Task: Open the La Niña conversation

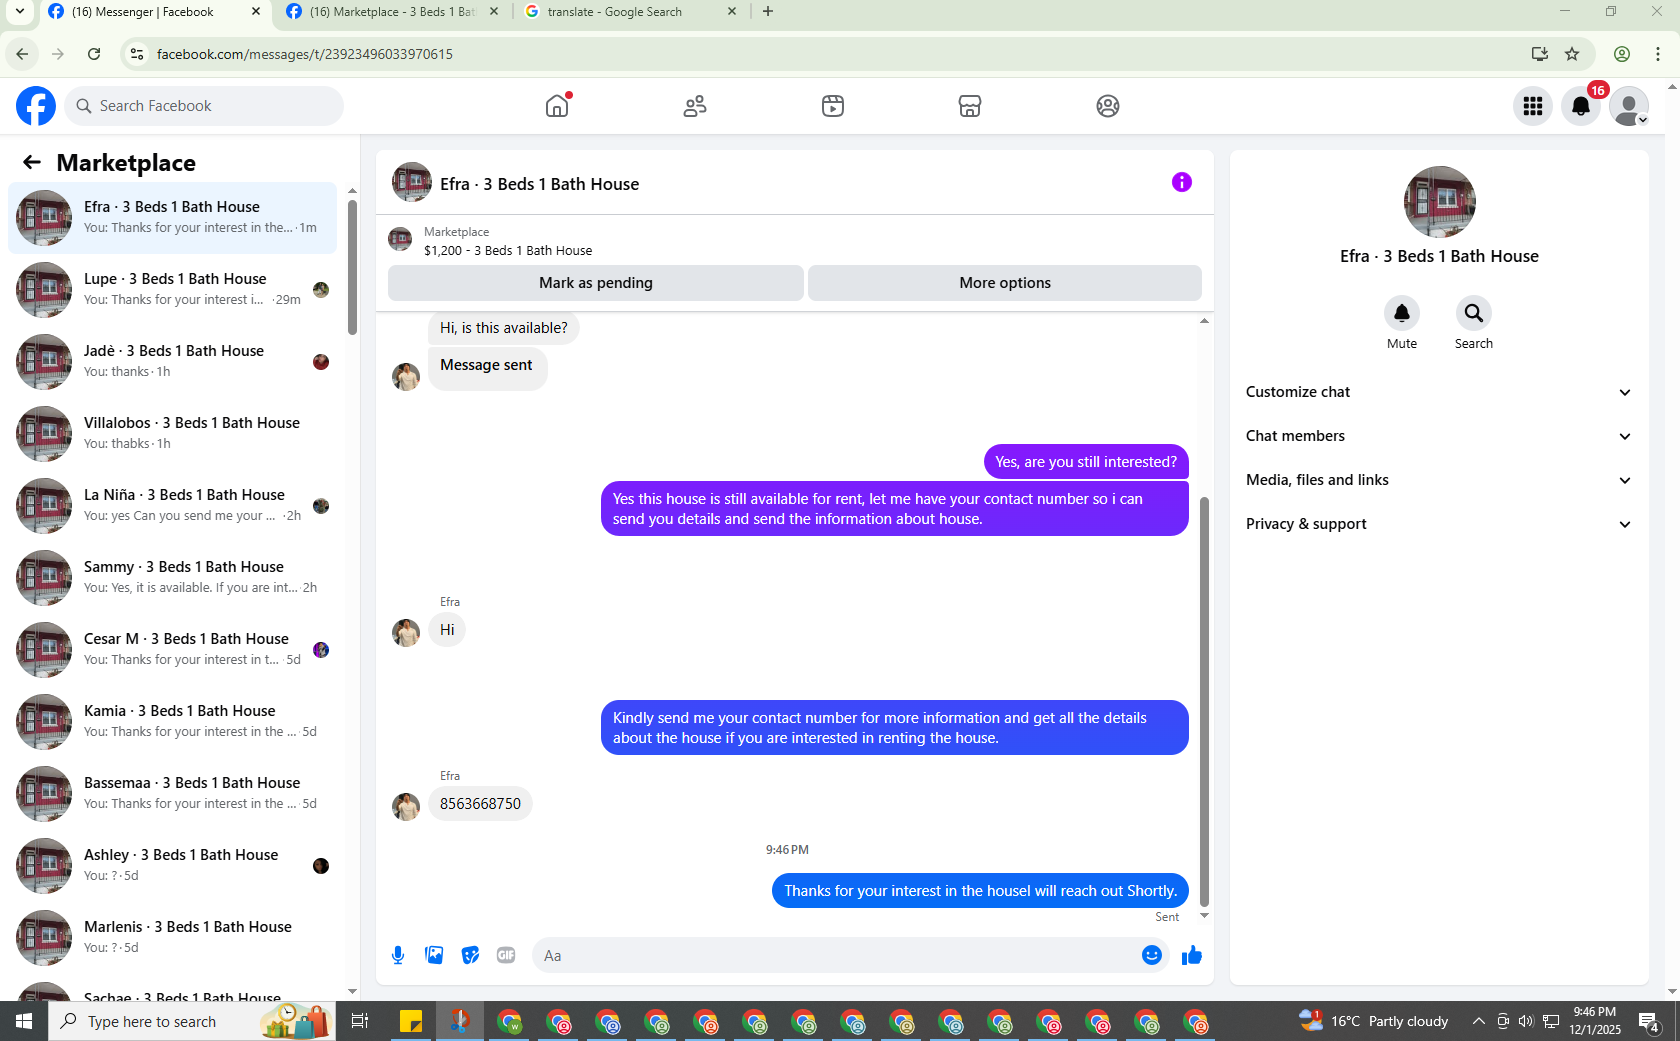Action: (x=173, y=505)
